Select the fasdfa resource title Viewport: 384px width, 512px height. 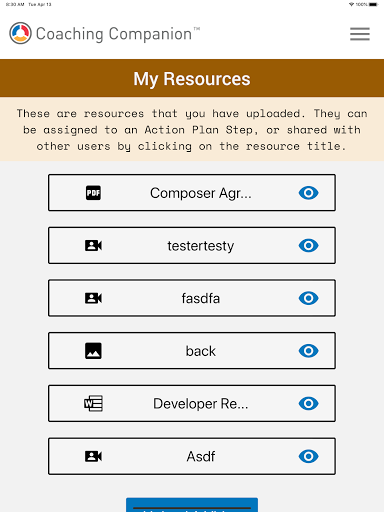tap(201, 298)
